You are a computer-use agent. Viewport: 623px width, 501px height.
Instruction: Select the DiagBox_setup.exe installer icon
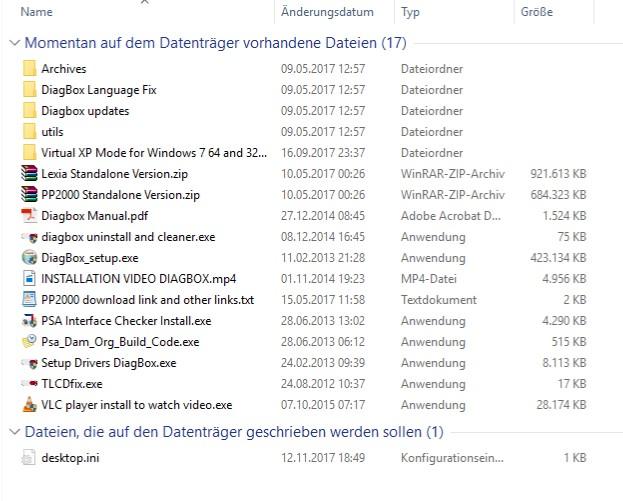pos(29,257)
